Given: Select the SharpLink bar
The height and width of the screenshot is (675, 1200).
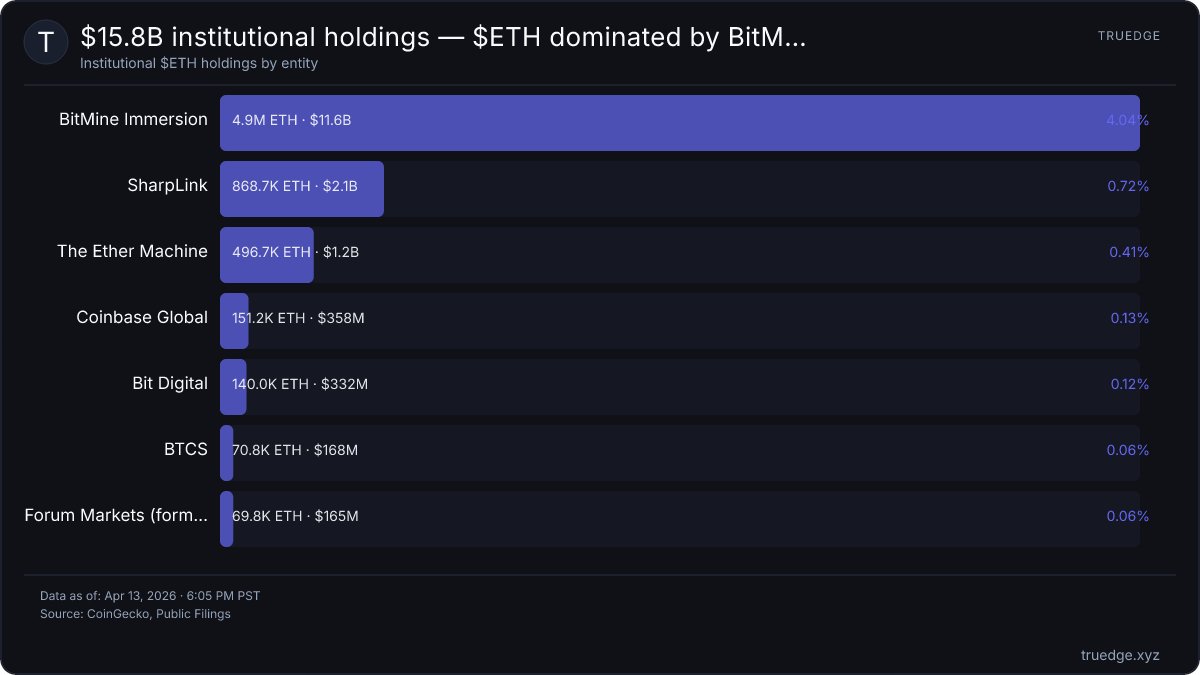Looking at the screenshot, I should 302,189.
